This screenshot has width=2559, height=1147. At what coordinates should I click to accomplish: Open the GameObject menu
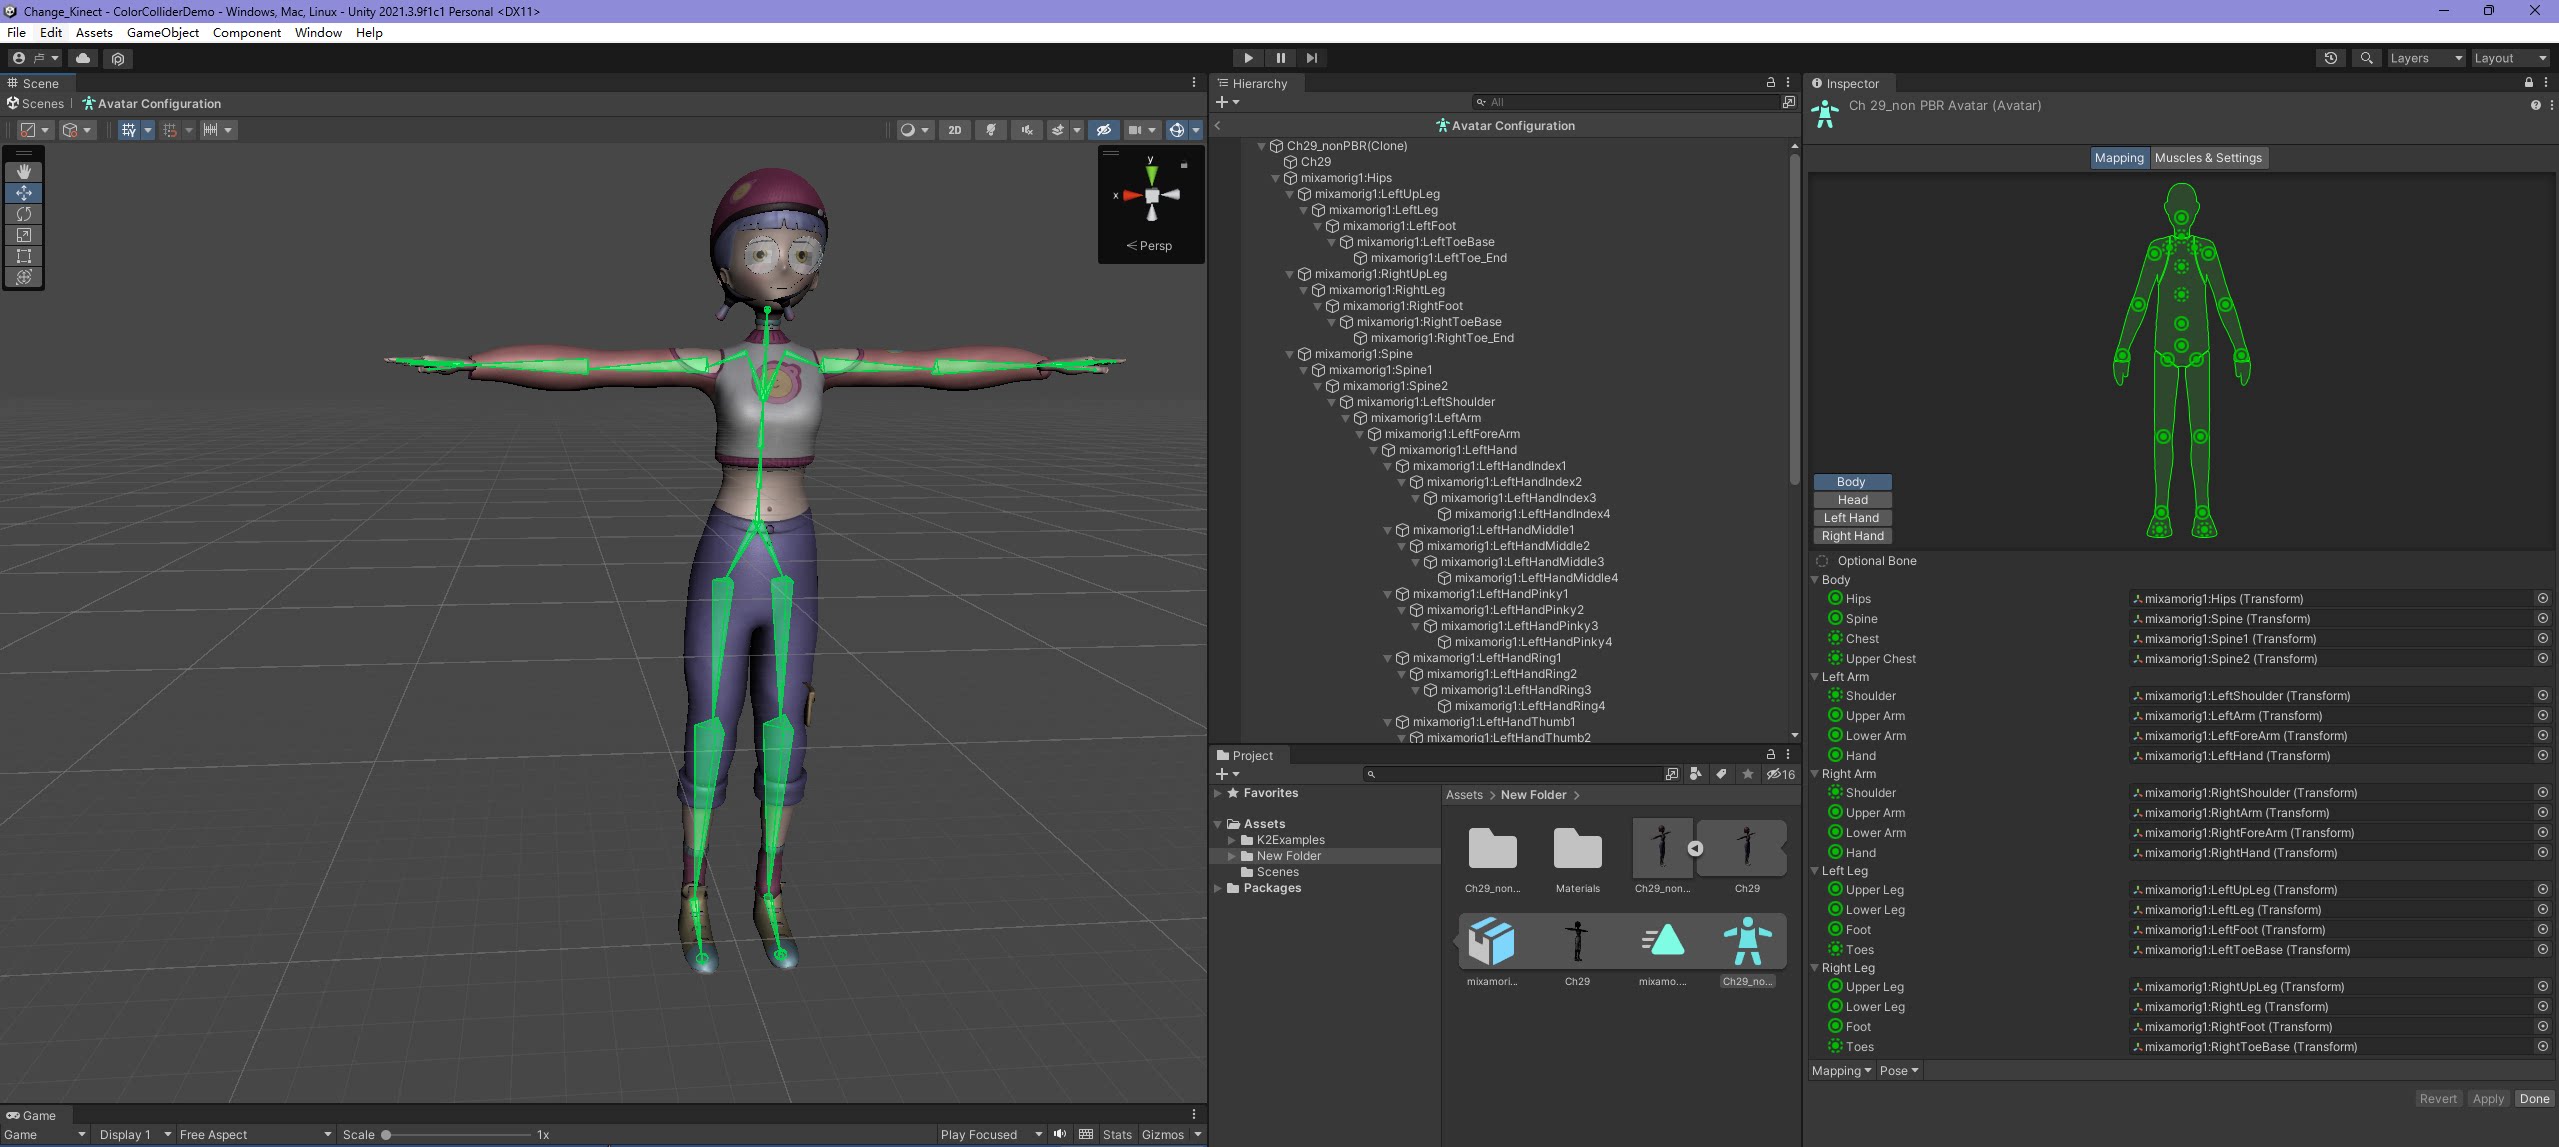point(163,33)
